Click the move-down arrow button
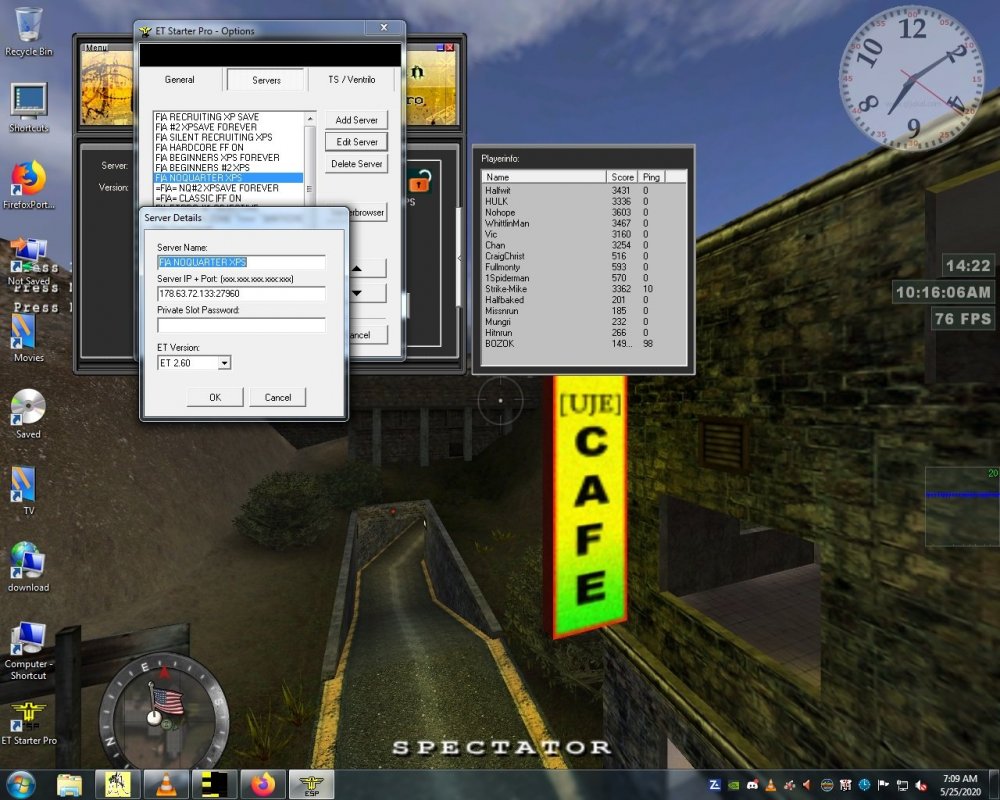Viewport: 1000px width, 800px height. [x=368, y=293]
